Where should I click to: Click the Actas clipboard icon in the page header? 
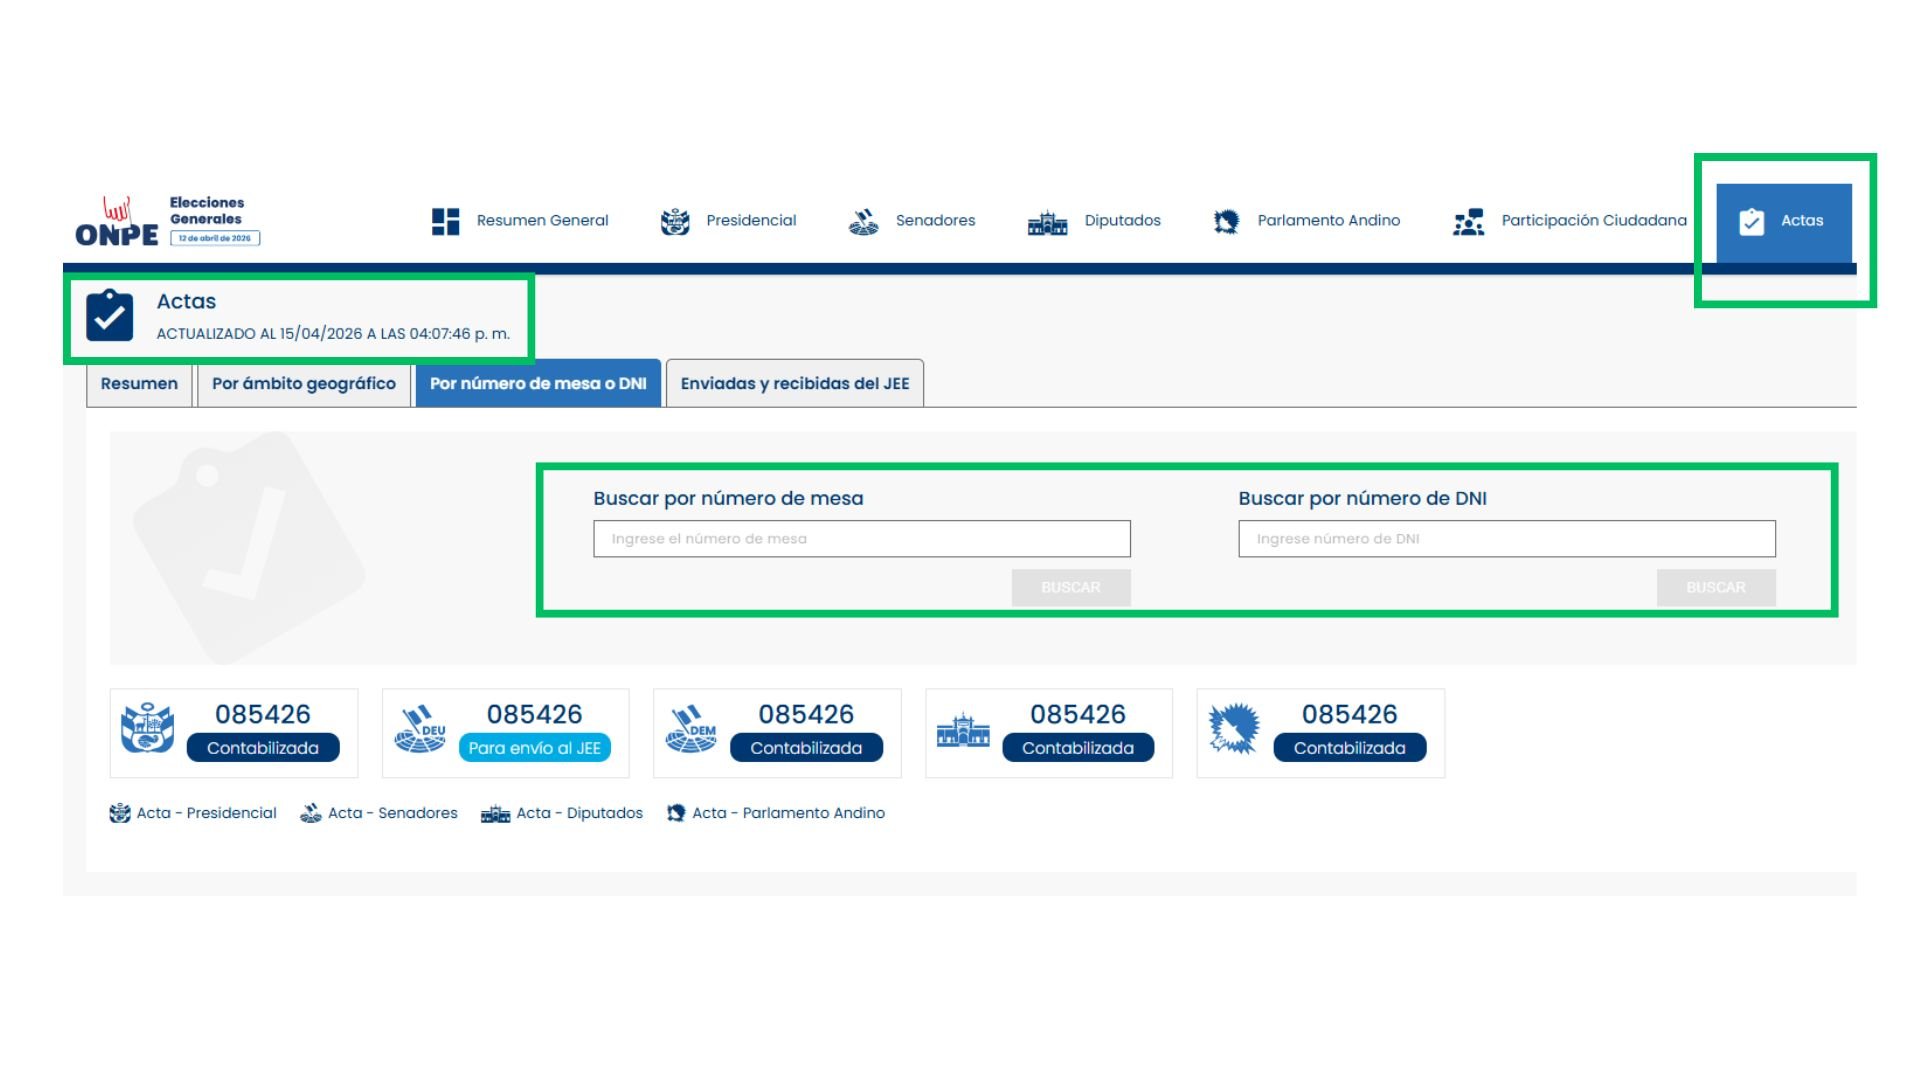pyautogui.click(x=110, y=316)
